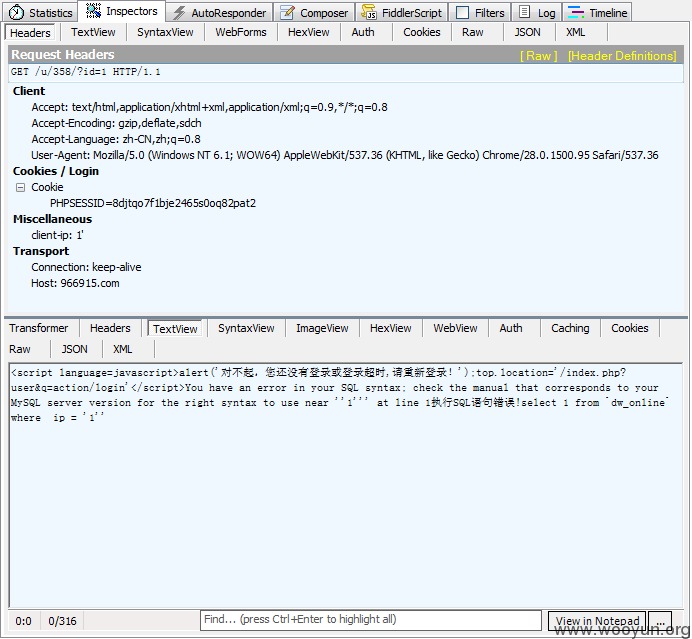The image size is (692, 639).
Task: Select response Headers tab
Action: (x=110, y=328)
